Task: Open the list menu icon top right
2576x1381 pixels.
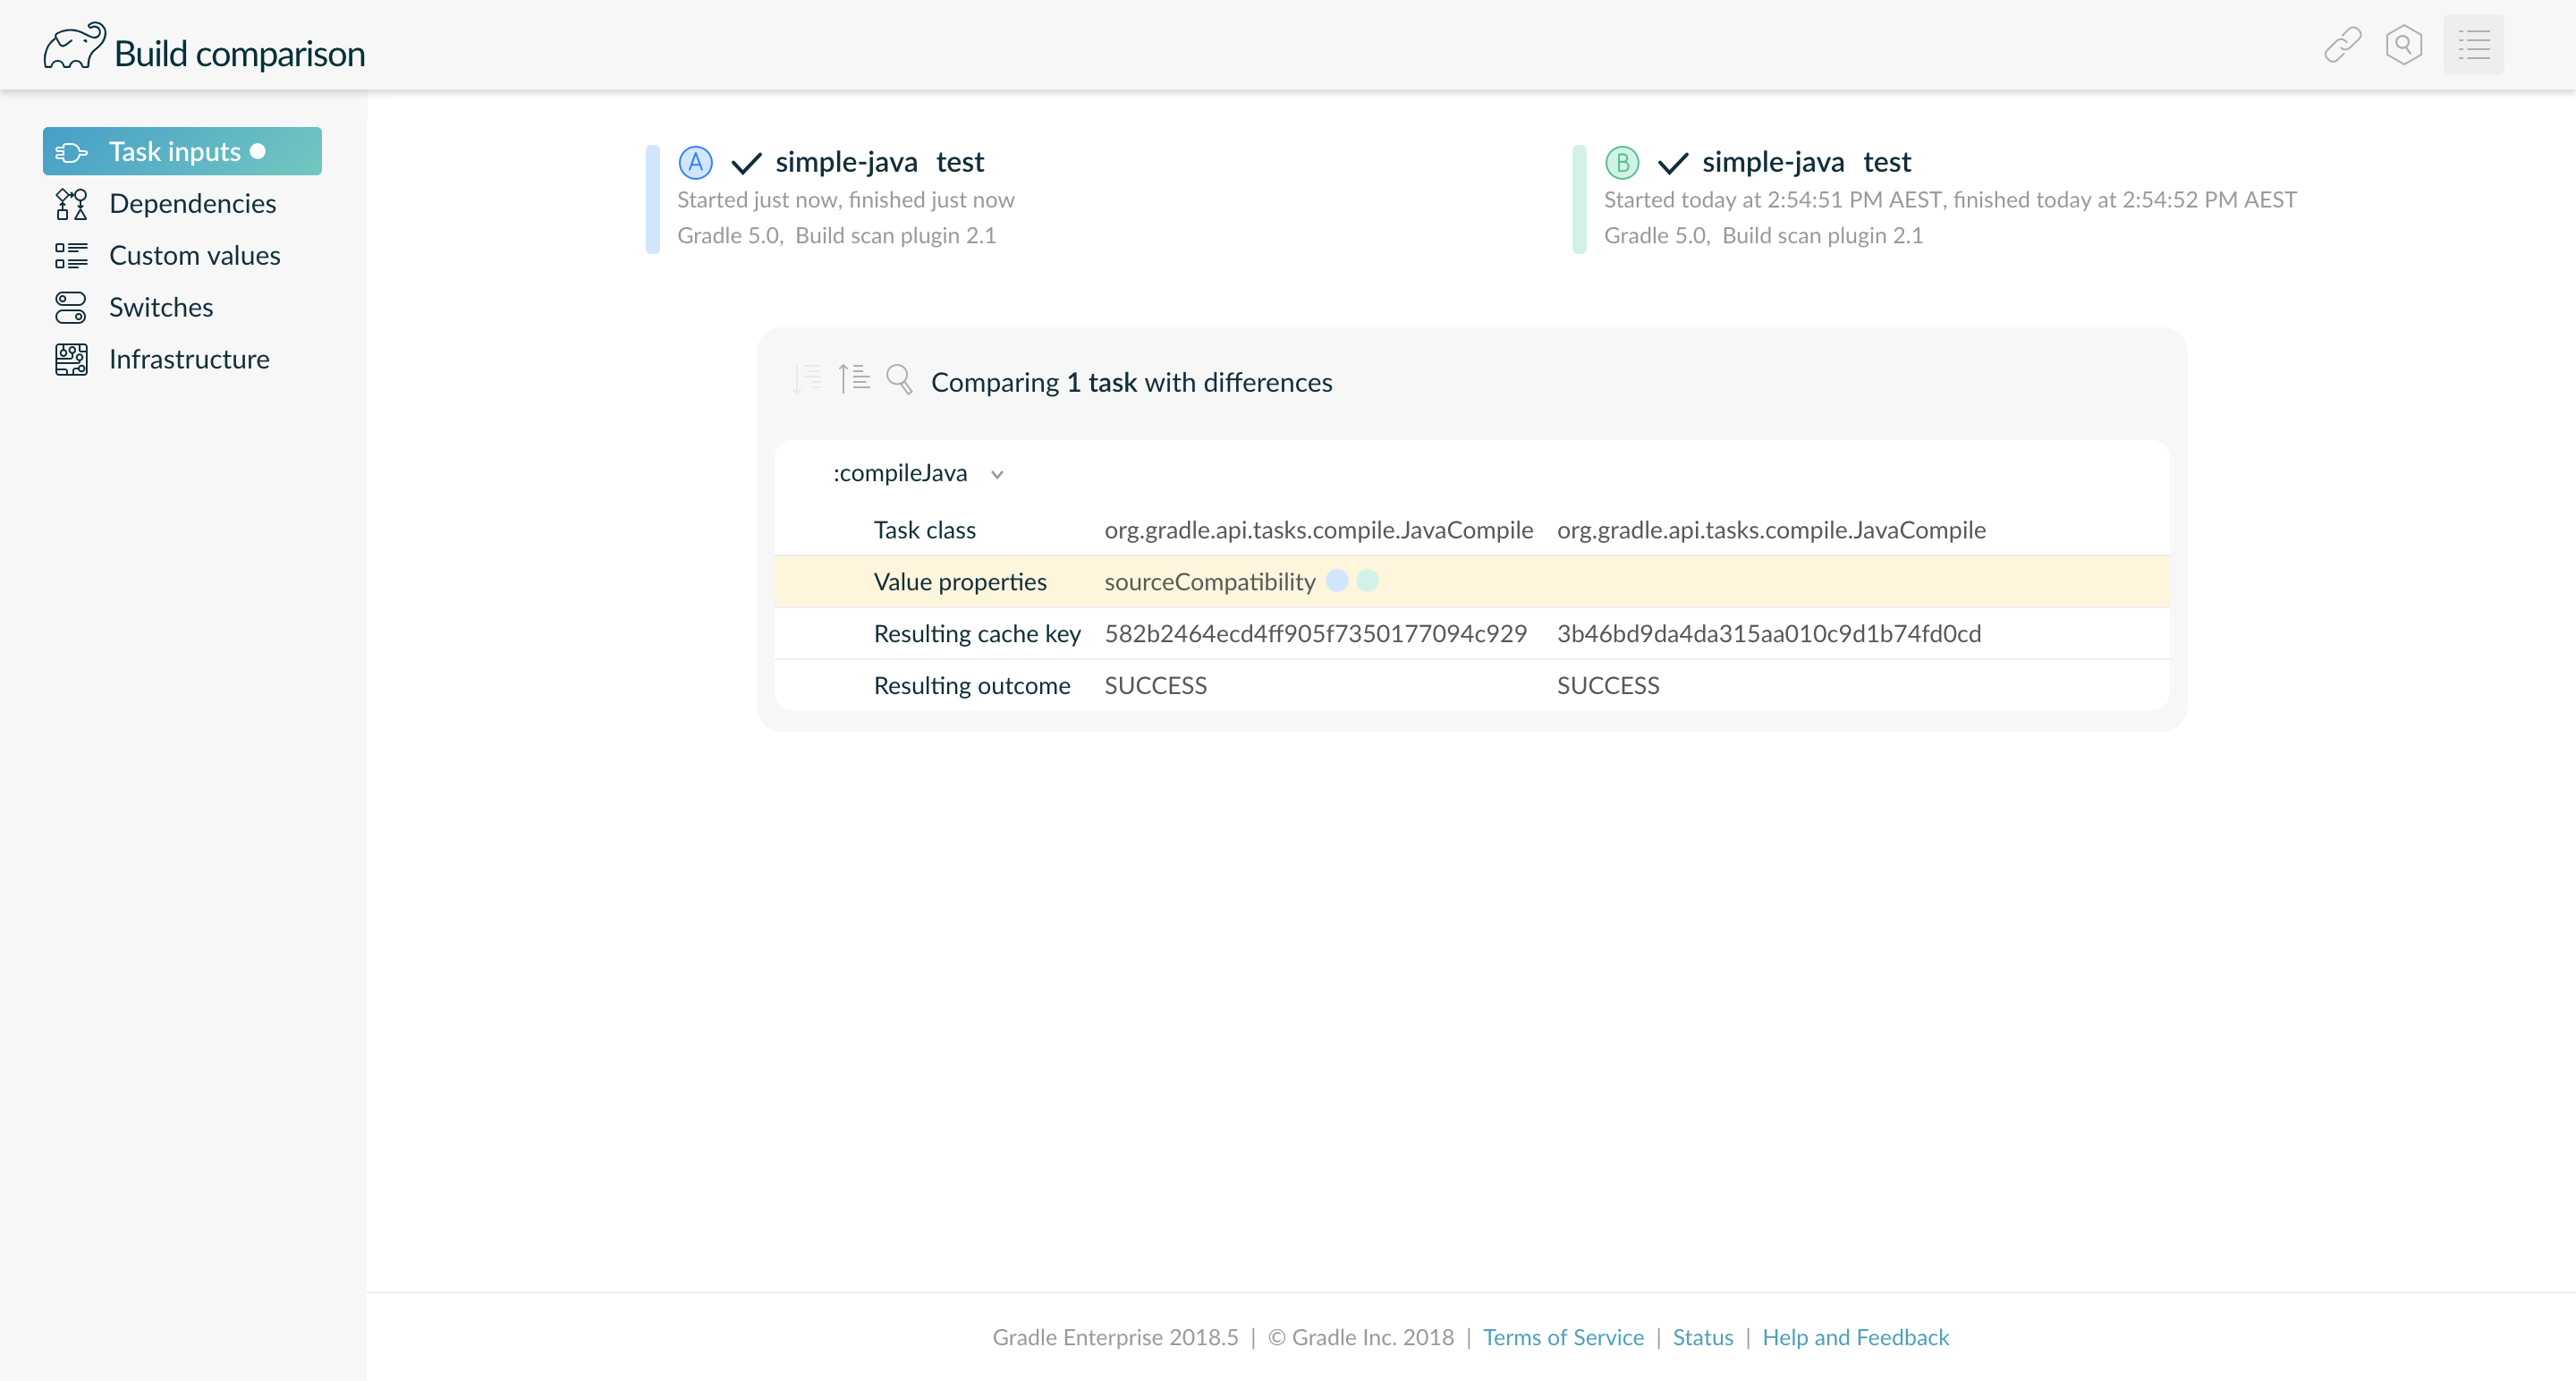Action: click(x=2473, y=45)
